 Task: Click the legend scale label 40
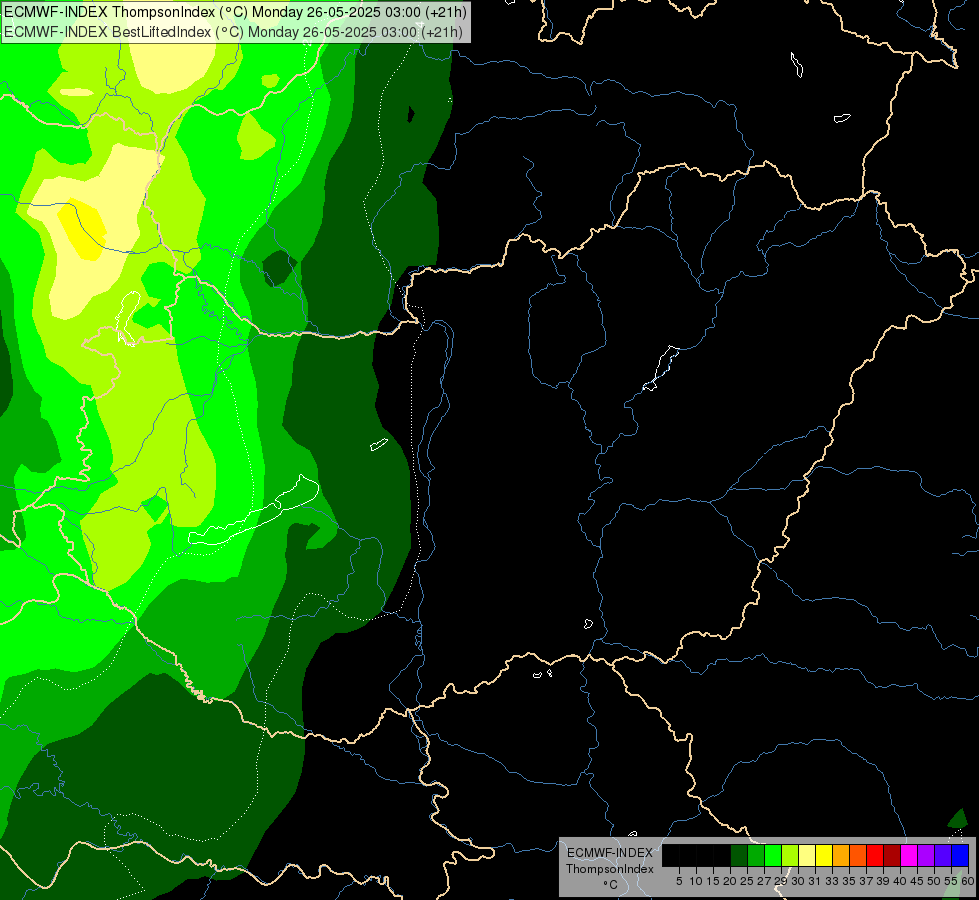[x=900, y=881]
